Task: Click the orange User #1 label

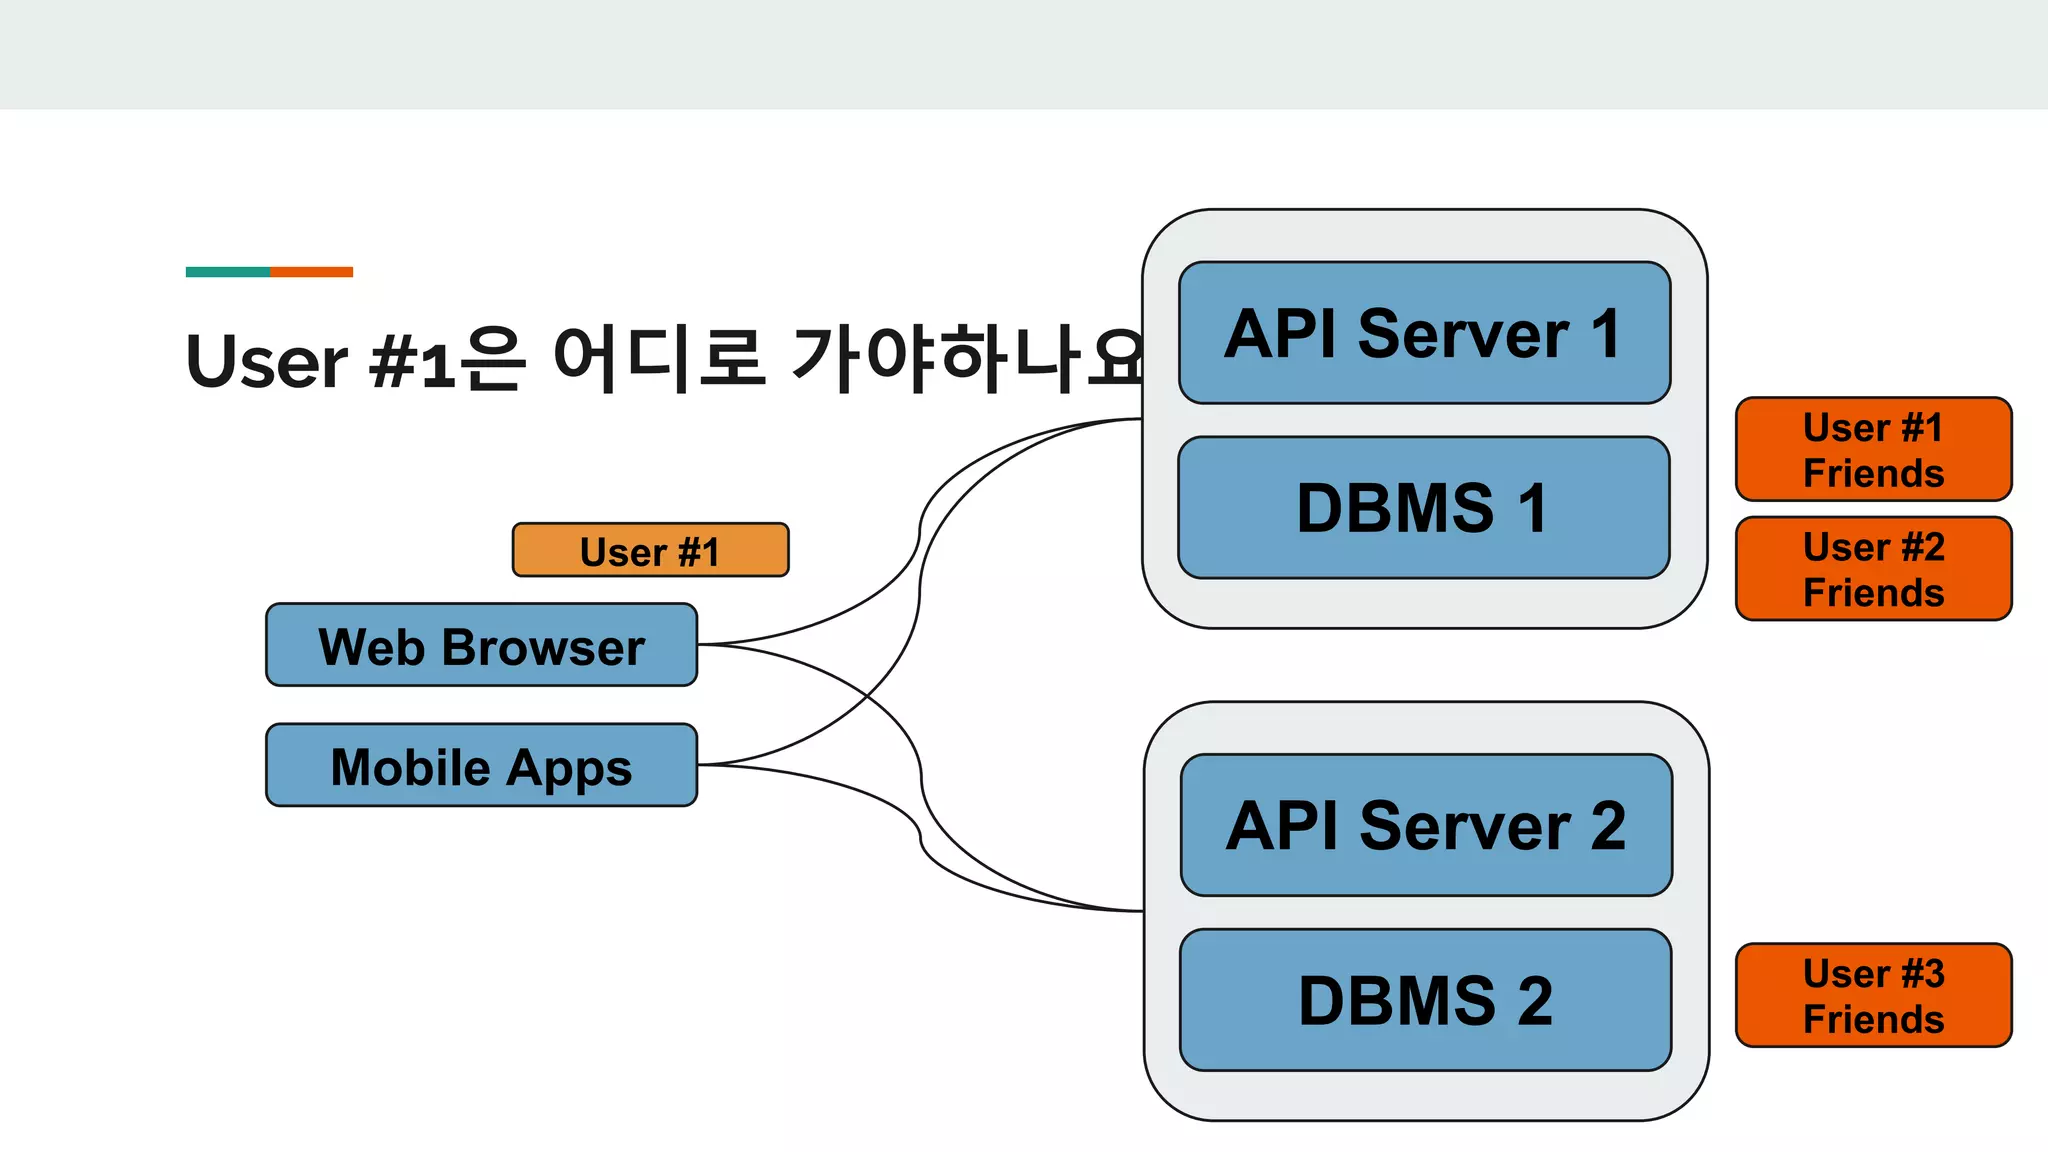Action: pyautogui.click(x=650, y=550)
